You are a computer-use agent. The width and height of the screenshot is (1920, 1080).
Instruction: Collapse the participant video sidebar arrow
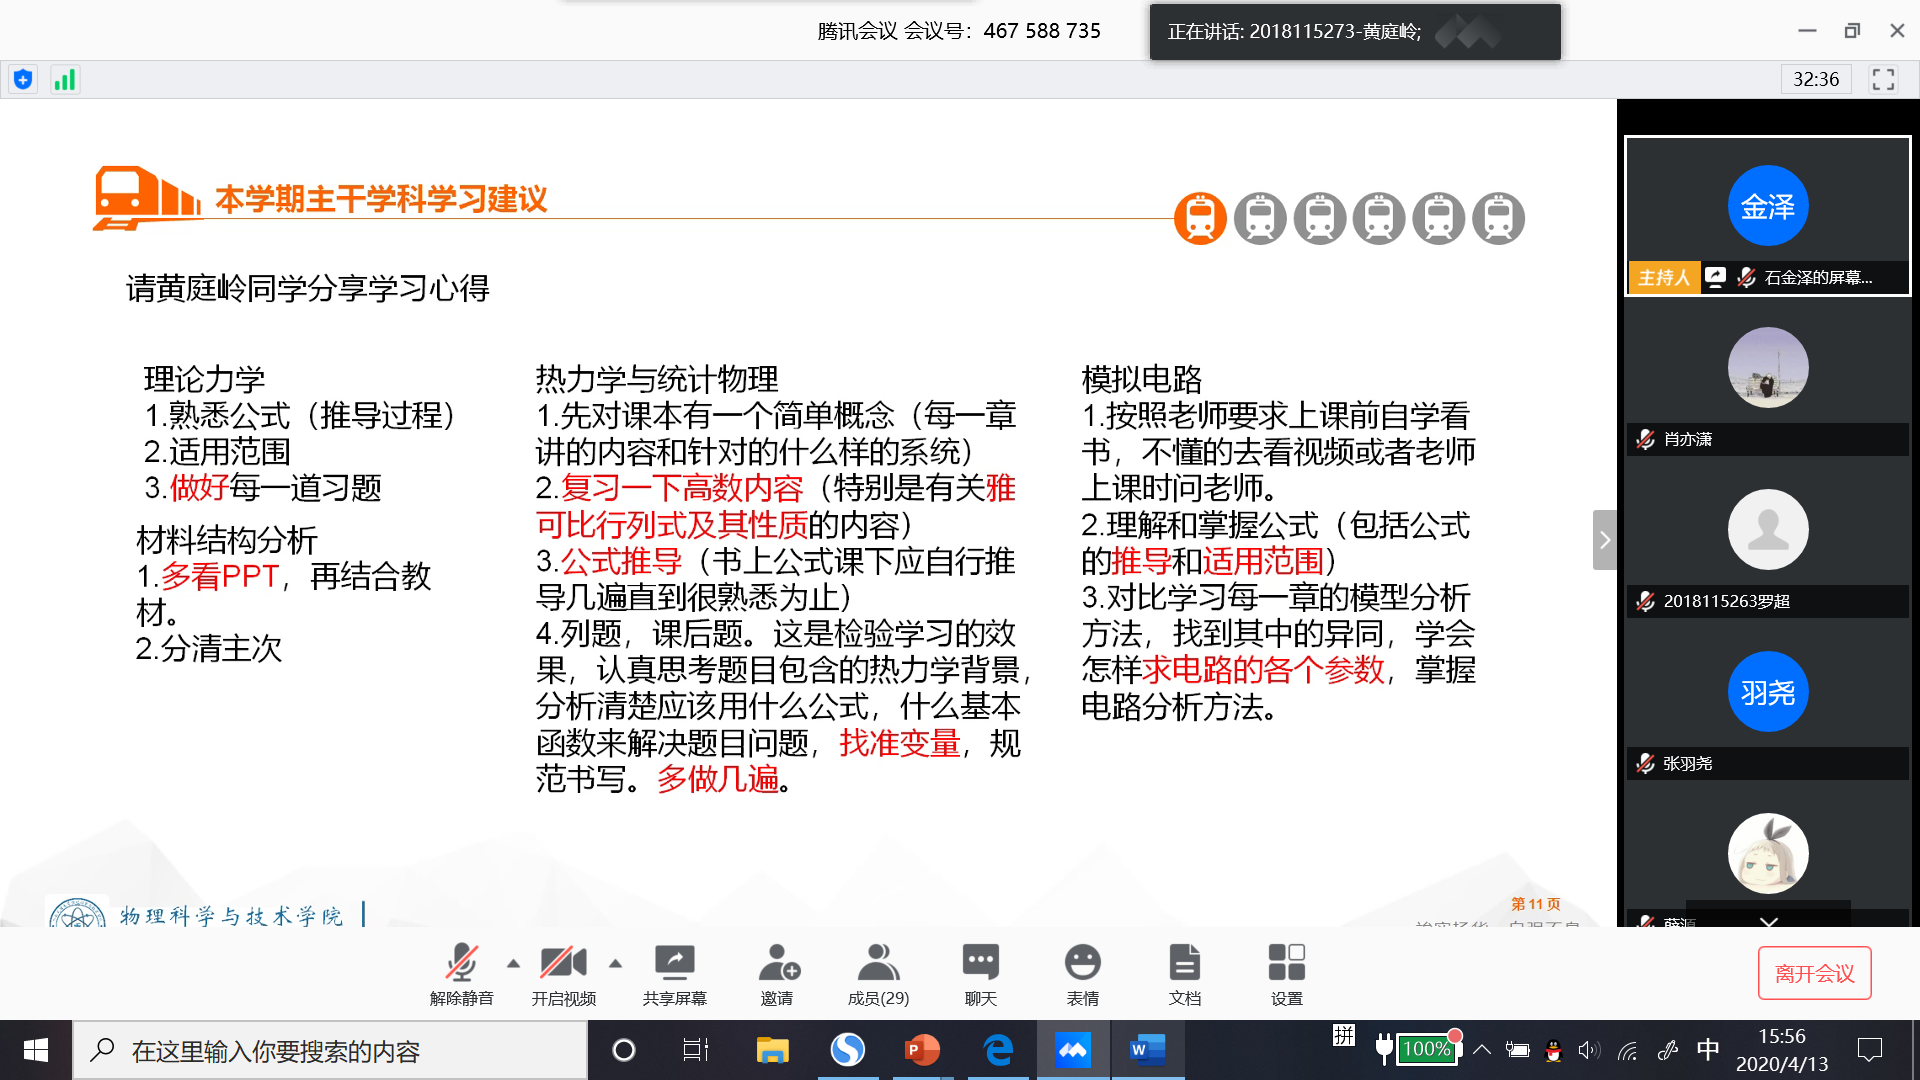1604,540
